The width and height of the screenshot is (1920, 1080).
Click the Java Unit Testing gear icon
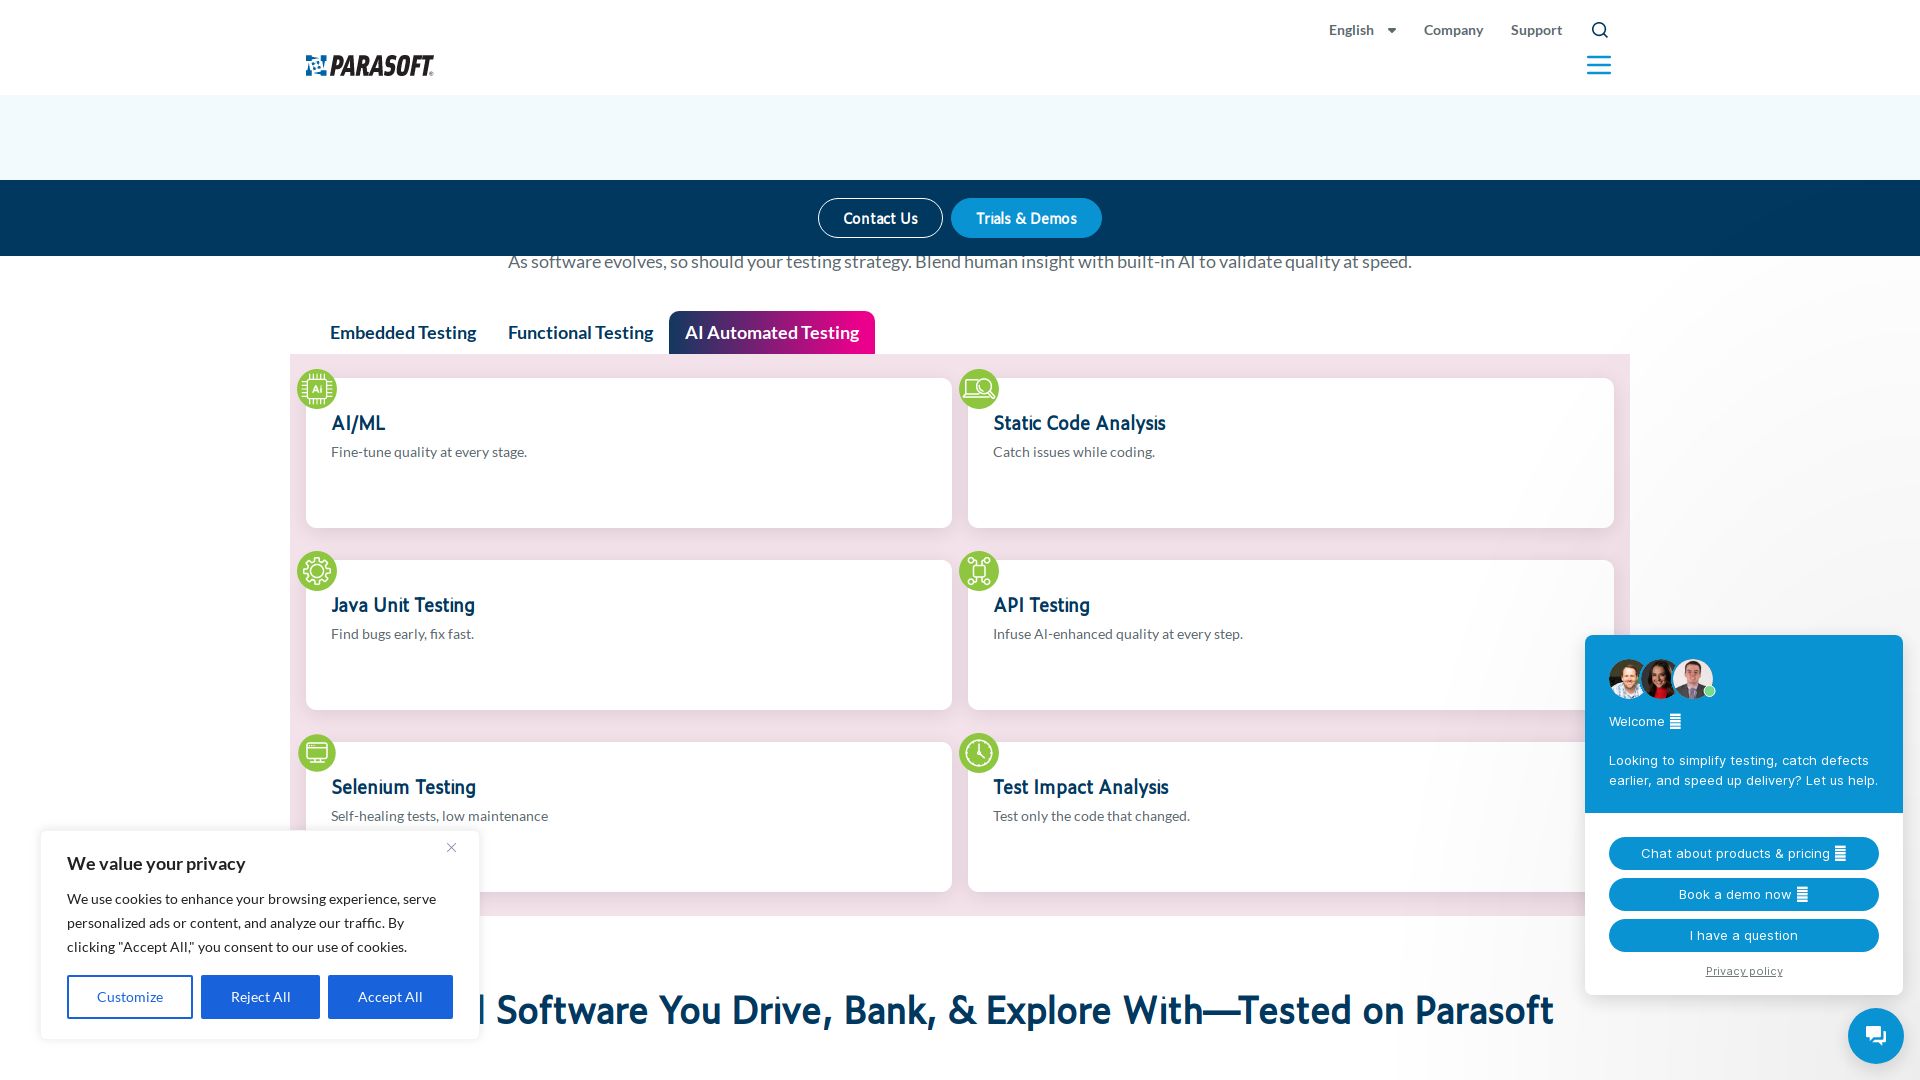point(317,571)
